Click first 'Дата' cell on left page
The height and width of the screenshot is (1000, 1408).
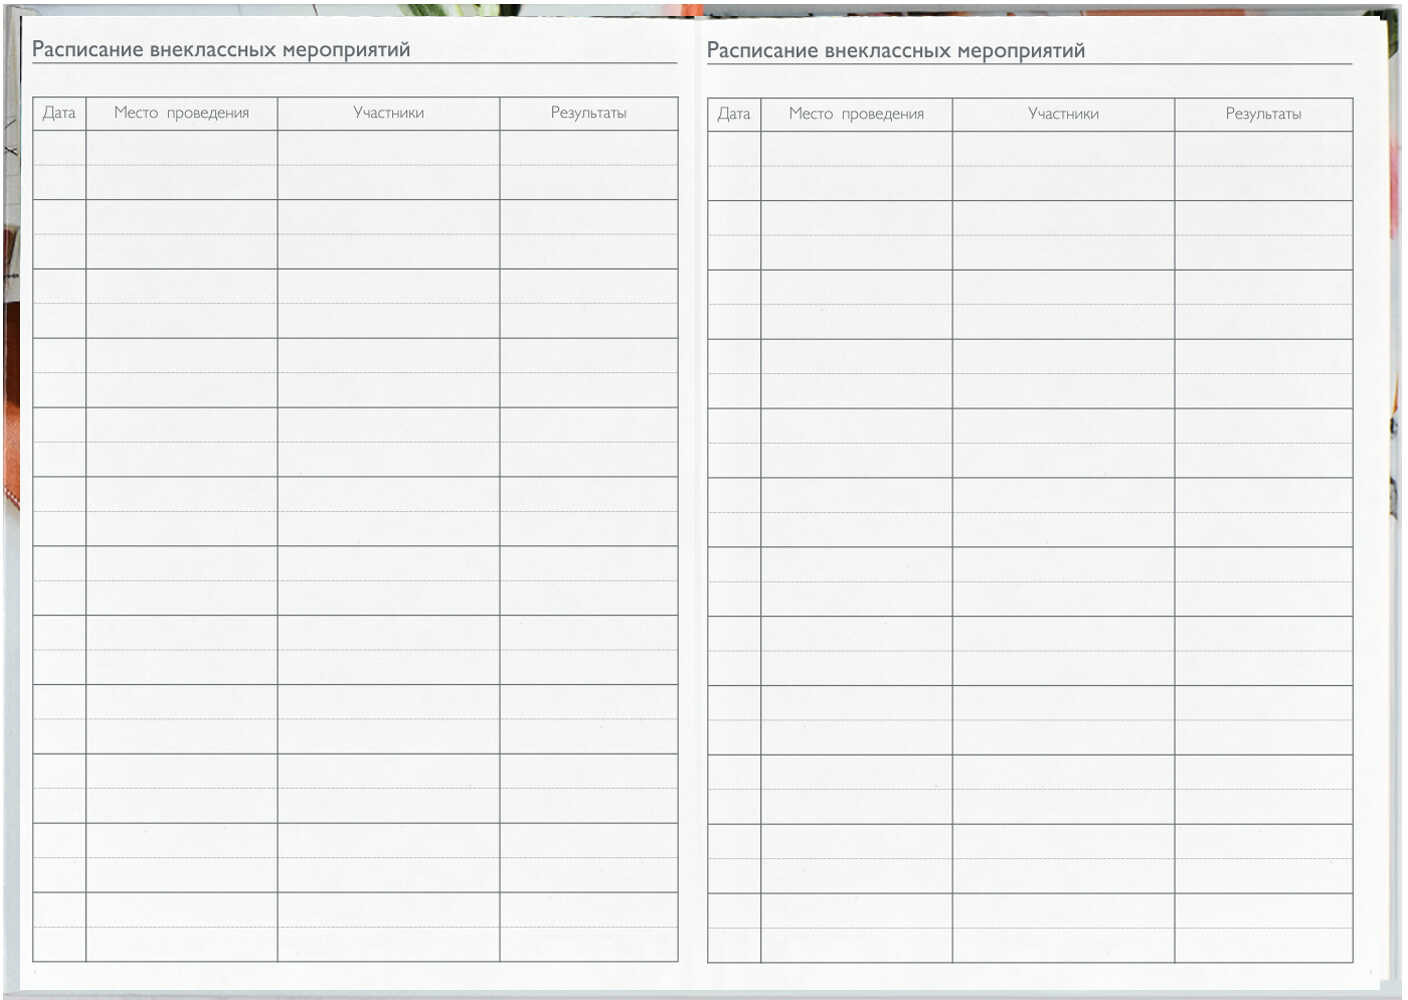pyautogui.click(x=59, y=165)
